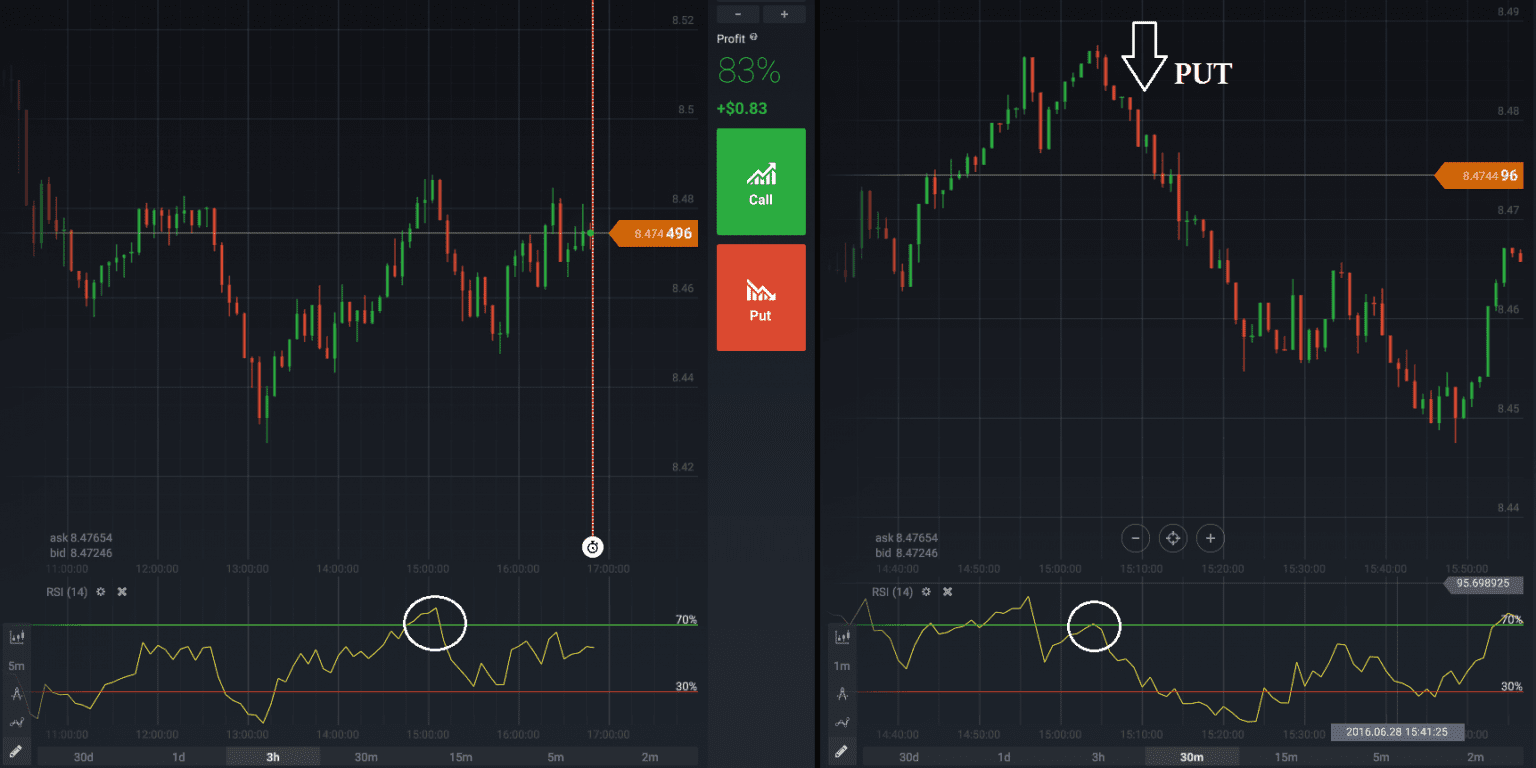
Task: Select 3h timeframe in right chart
Action: (1098, 757)
